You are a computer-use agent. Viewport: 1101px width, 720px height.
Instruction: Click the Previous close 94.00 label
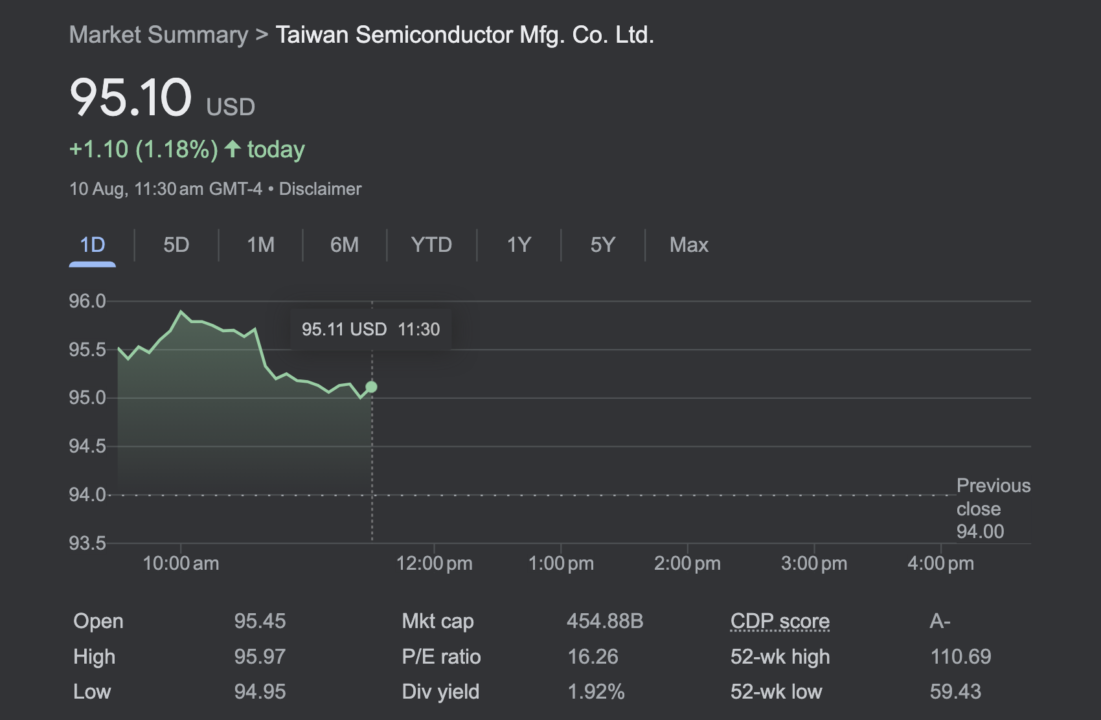pyautogui.click(x=993, y=509)
